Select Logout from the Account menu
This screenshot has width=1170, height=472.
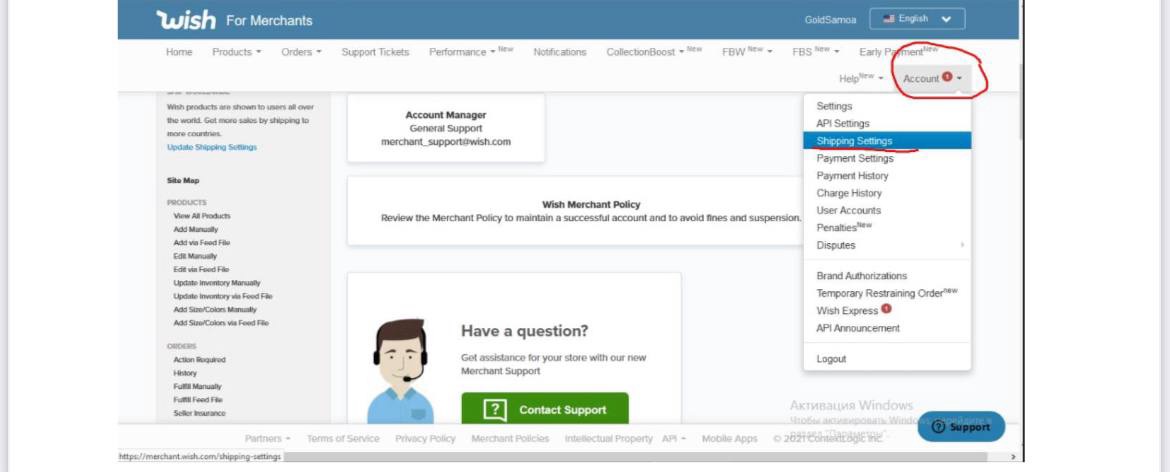[x=831, y=359]
